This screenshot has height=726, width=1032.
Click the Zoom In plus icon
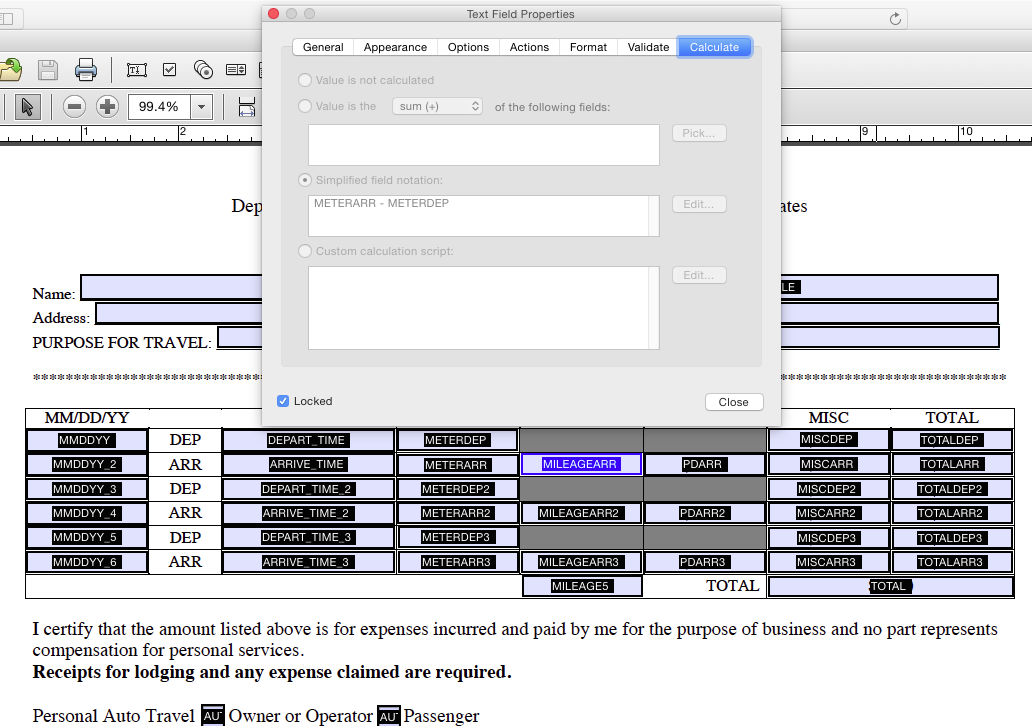coord(107,106)
